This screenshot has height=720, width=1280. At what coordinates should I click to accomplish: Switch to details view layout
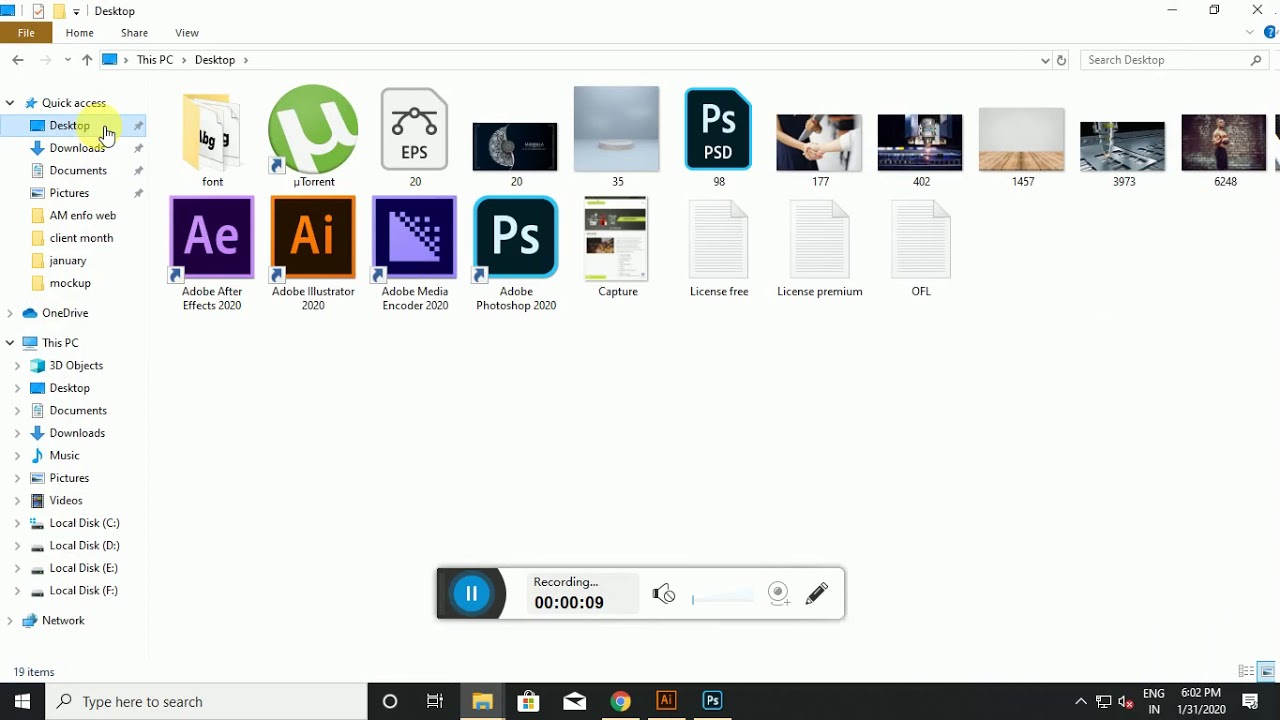pos(1246,671)
